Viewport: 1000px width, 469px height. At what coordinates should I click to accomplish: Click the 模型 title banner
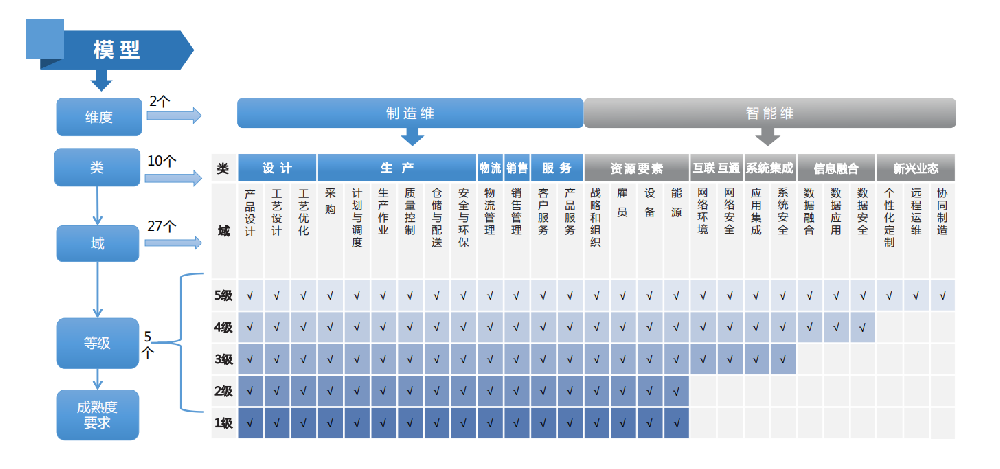tap(125, 49)
